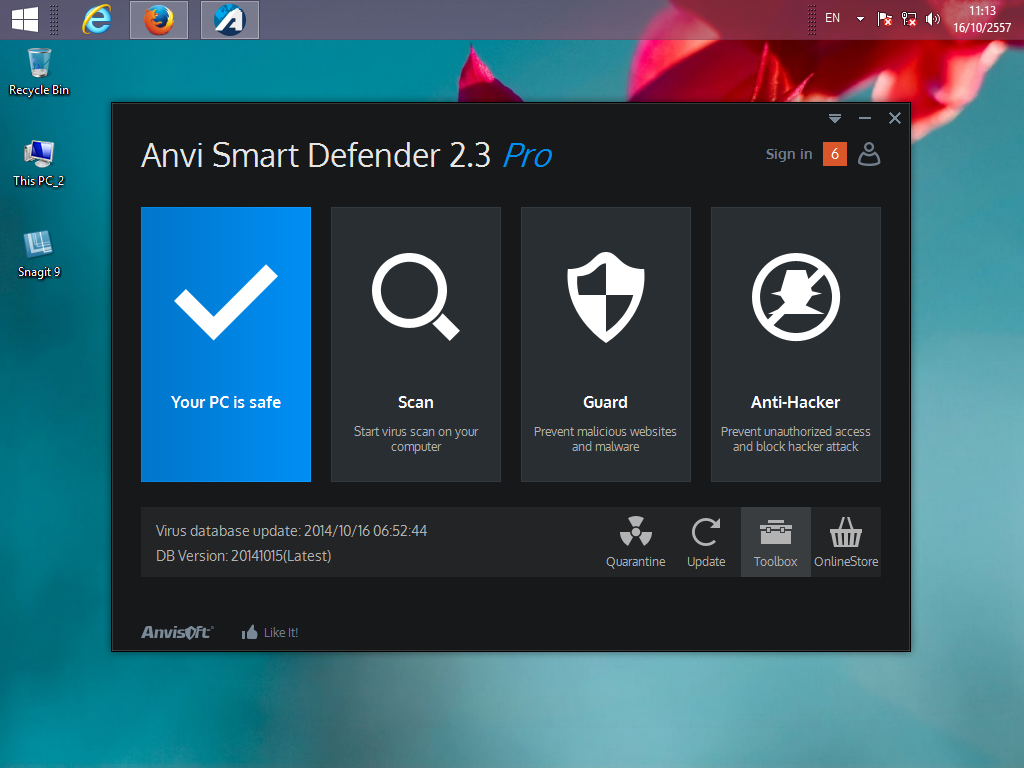The image size is (1024, 768).
Task: Click the Sign in link
Action: click(x=789, y=154)
